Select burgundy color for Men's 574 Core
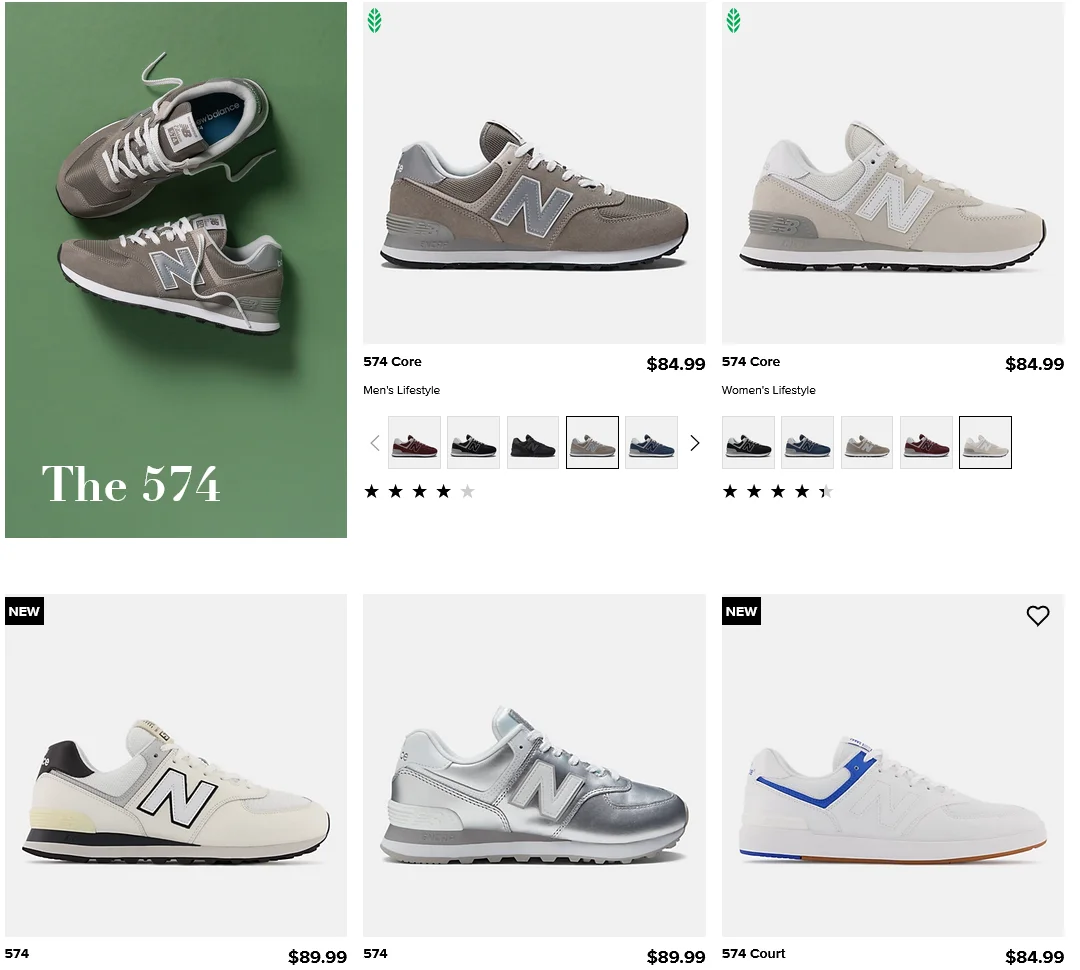Screen dimensions: 1080x970 click(x=415, y=442)
